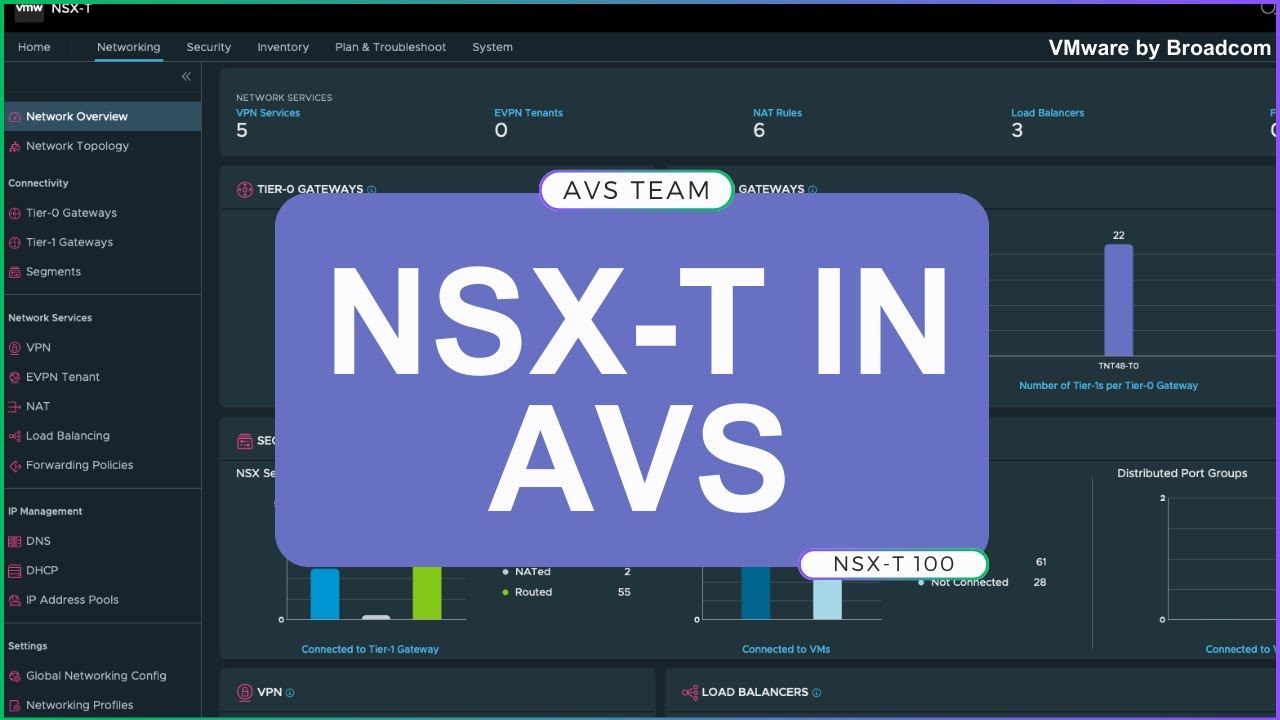The height and width of the screenshot is (720, 1280).
Task: Open the 'Connected to Tier-1 Gateway' link
Action: pyautogui.click(x=370, y=650)
